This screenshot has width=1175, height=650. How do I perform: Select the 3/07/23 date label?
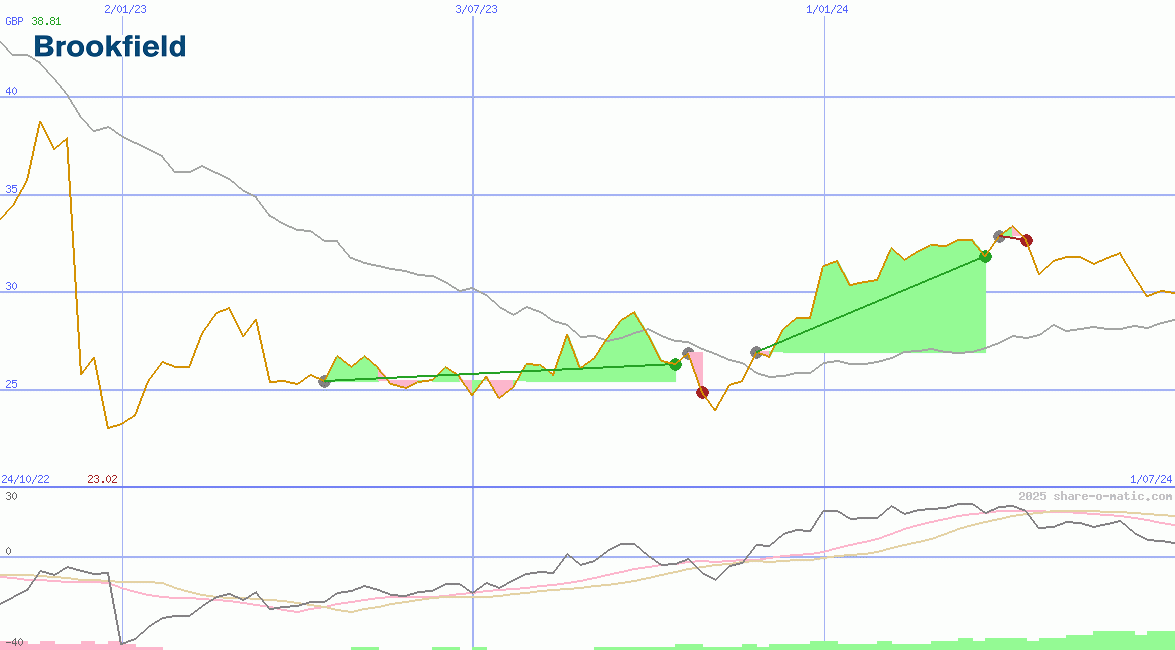pyautogui.click(x=476, y=9)
